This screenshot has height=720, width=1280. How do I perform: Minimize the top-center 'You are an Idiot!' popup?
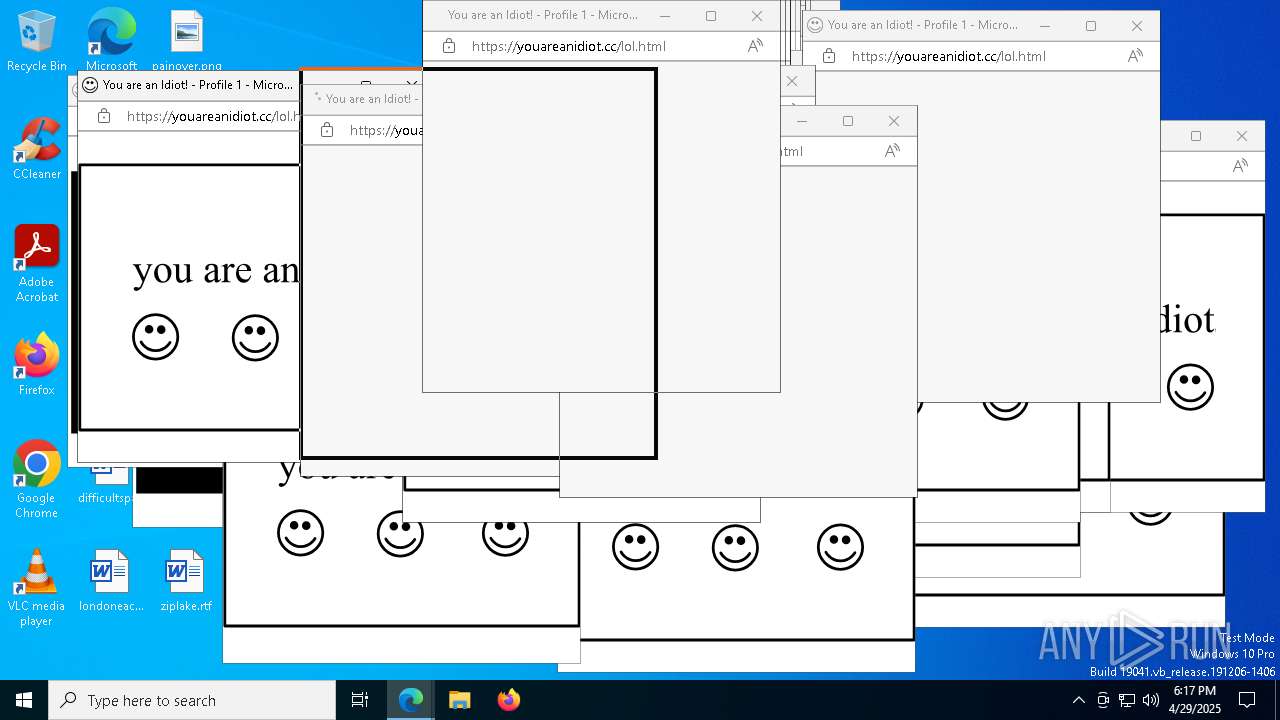[665, 16]
